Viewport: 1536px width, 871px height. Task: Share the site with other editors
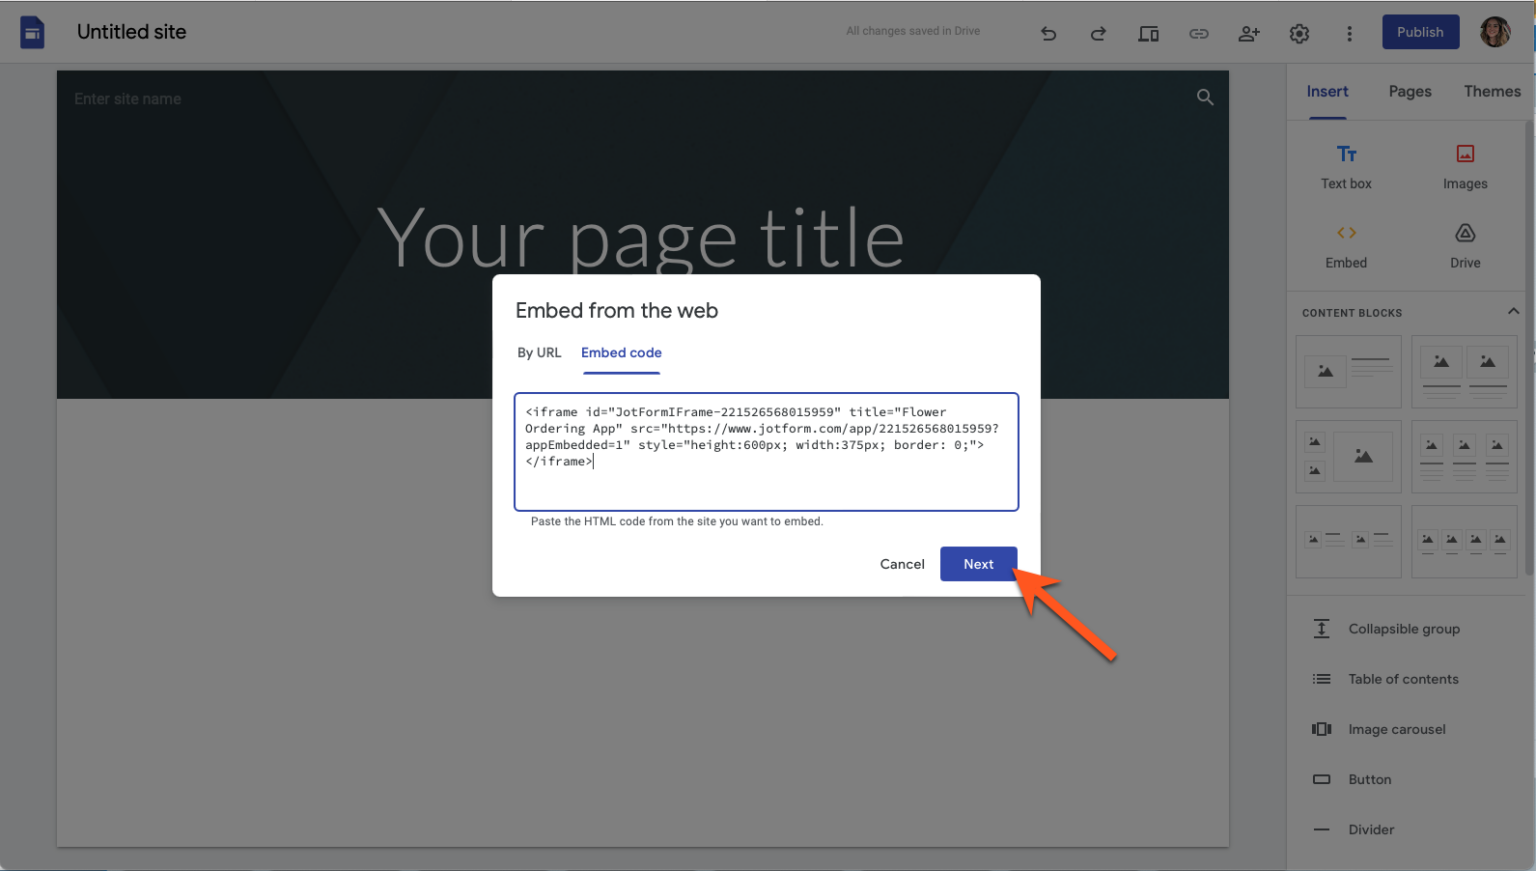1248,32
